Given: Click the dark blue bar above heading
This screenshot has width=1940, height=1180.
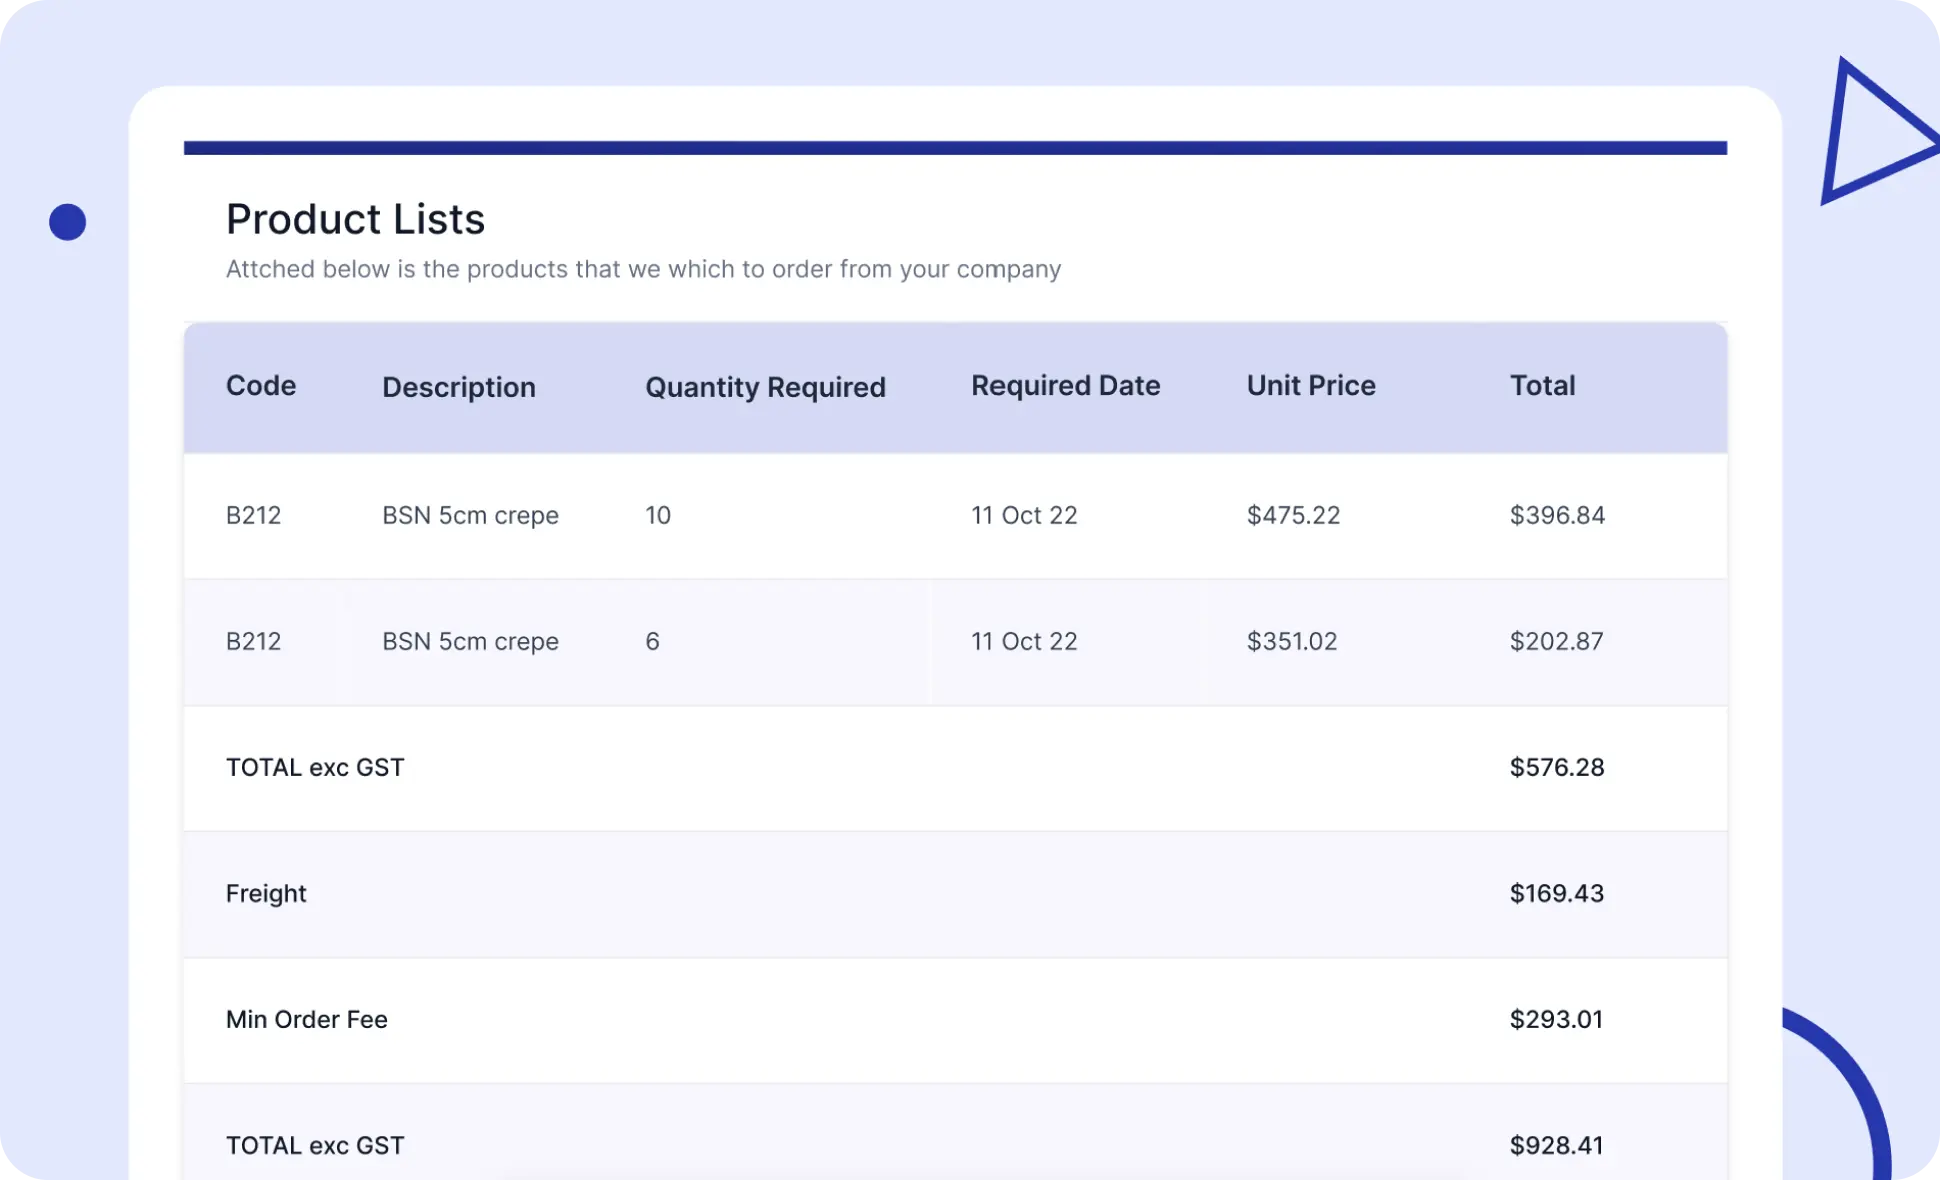Looking at the screenshot, I should pos(955,148).
